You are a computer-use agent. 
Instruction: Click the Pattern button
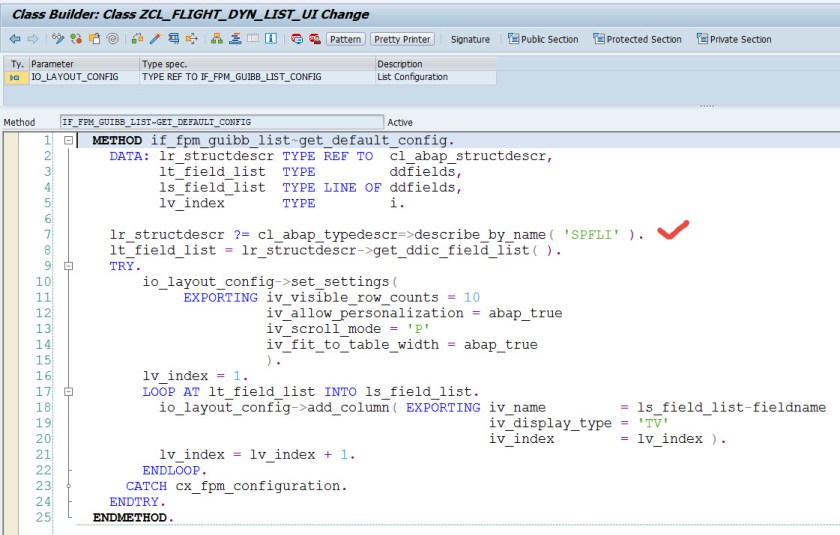345,39
